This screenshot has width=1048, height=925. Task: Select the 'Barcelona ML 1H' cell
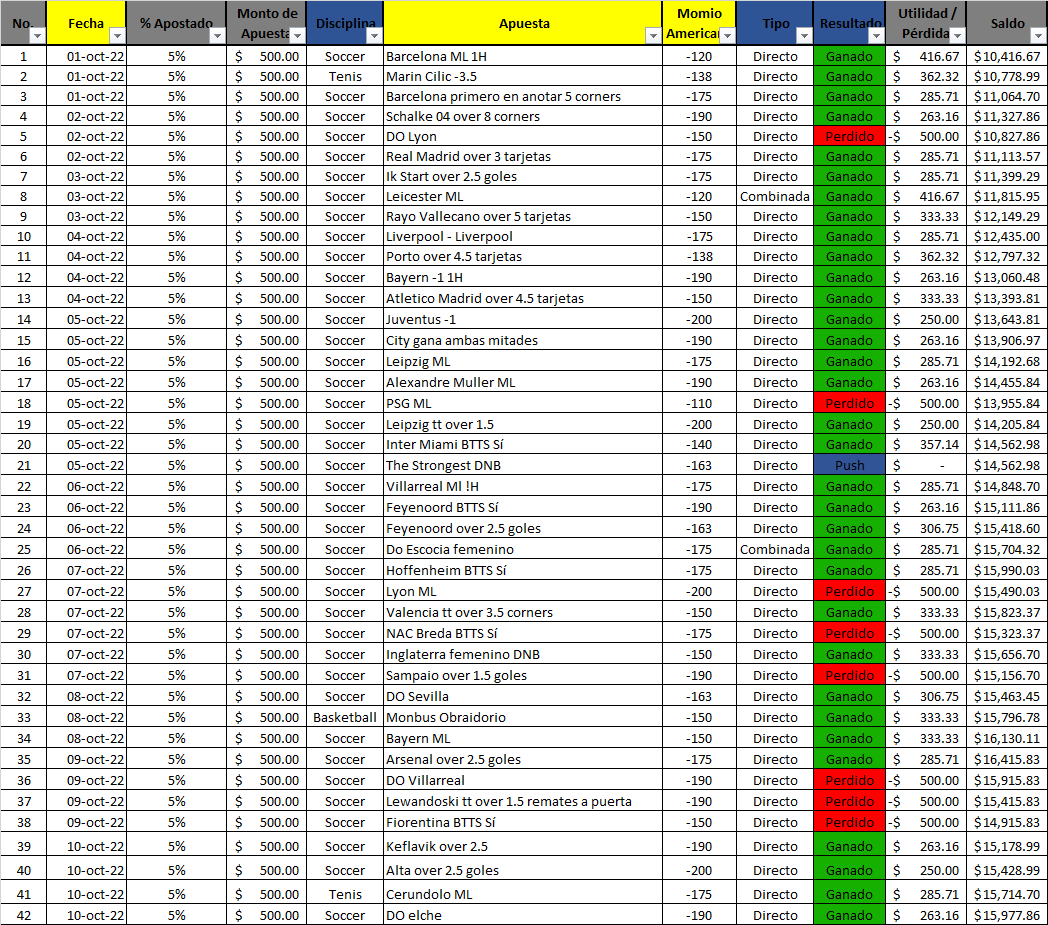coord(523,56)
